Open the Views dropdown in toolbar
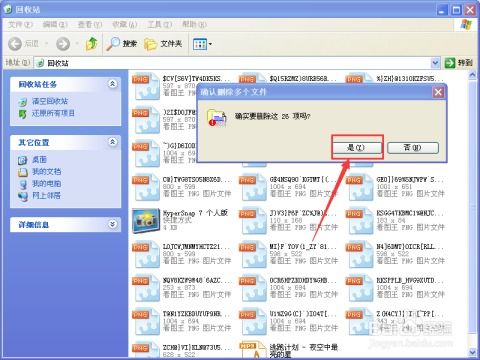Viewport: 480px width, 360px height. tap(202, 44)
